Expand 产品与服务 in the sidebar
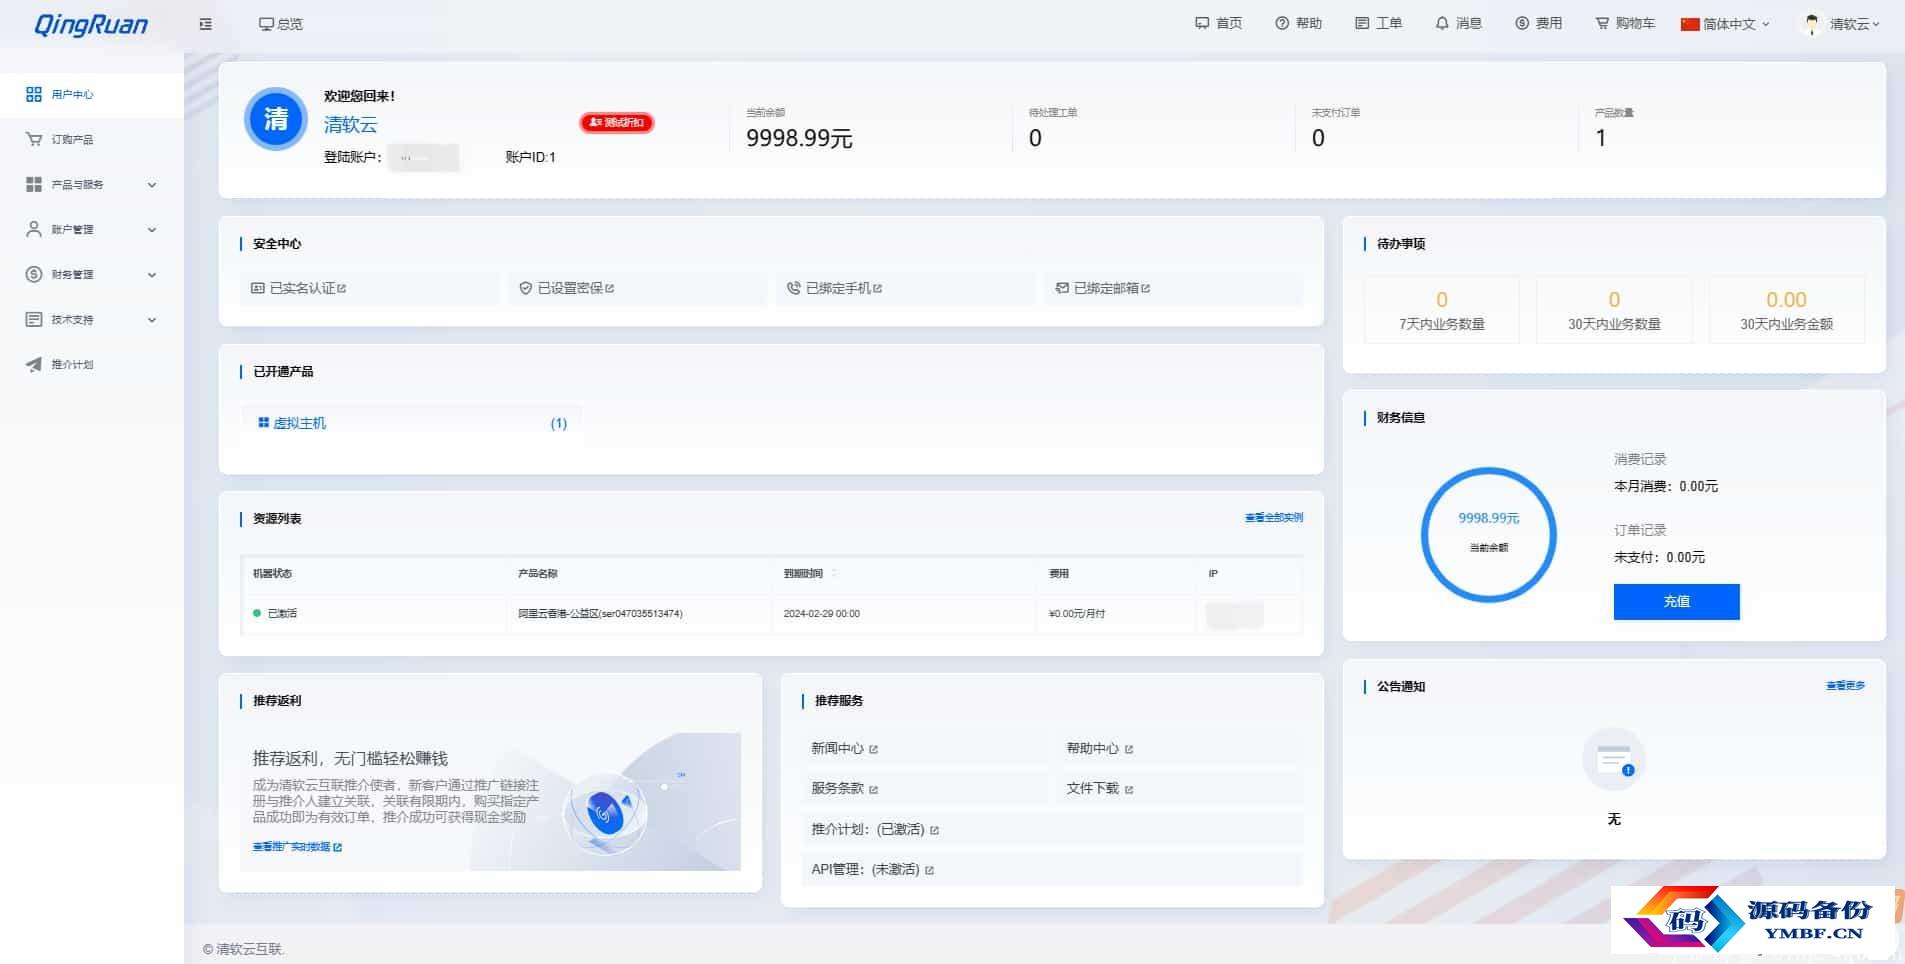 [x=91, y=184]
